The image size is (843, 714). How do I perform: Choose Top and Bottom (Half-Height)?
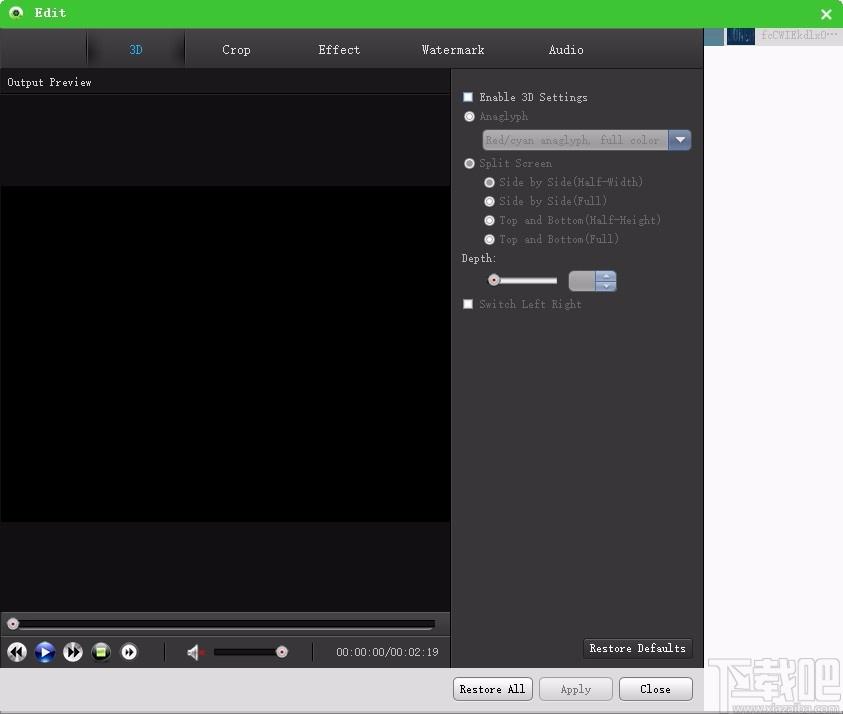[x=489, y=220]
